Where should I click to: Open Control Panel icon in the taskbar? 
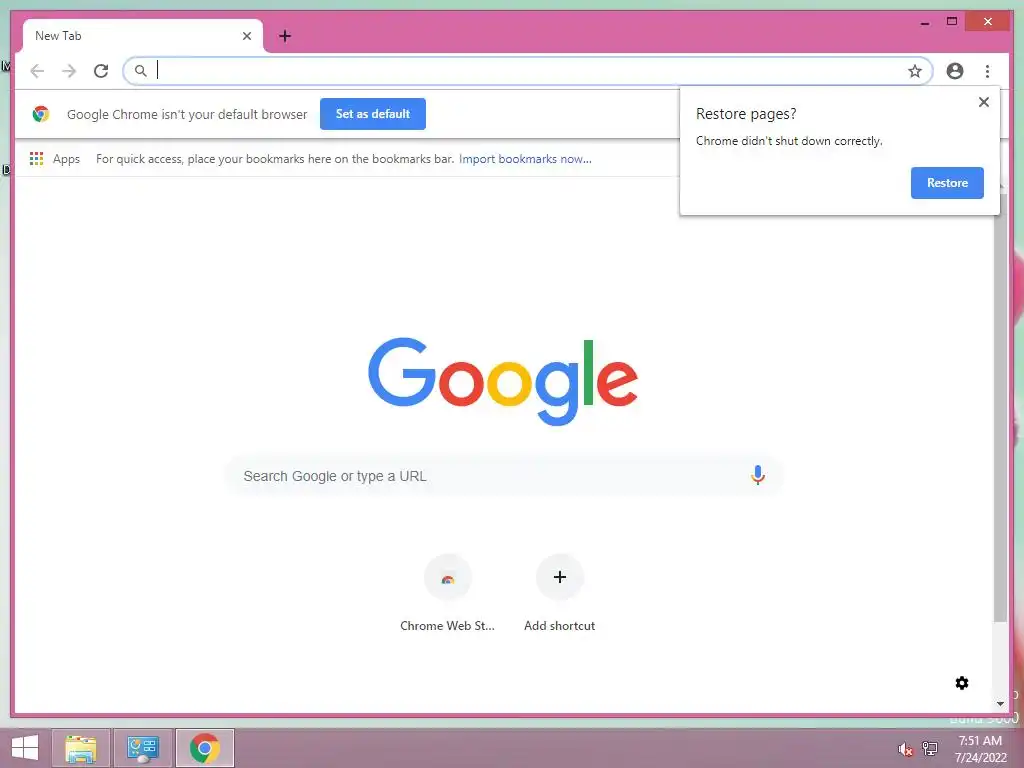tap(143, 748)
